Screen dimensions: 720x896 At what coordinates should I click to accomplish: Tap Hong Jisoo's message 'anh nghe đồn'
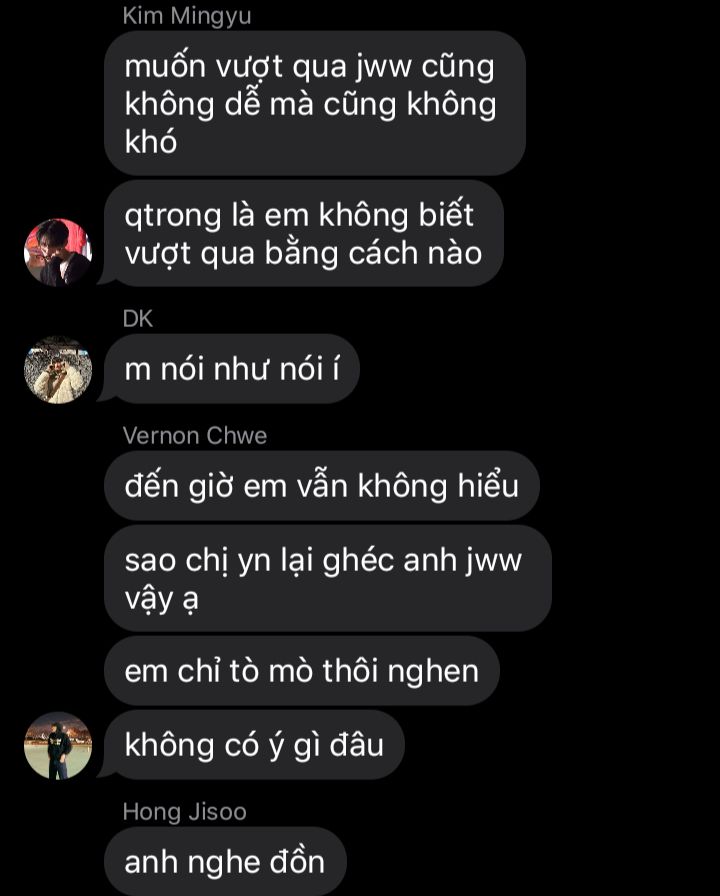coord(225,861)
